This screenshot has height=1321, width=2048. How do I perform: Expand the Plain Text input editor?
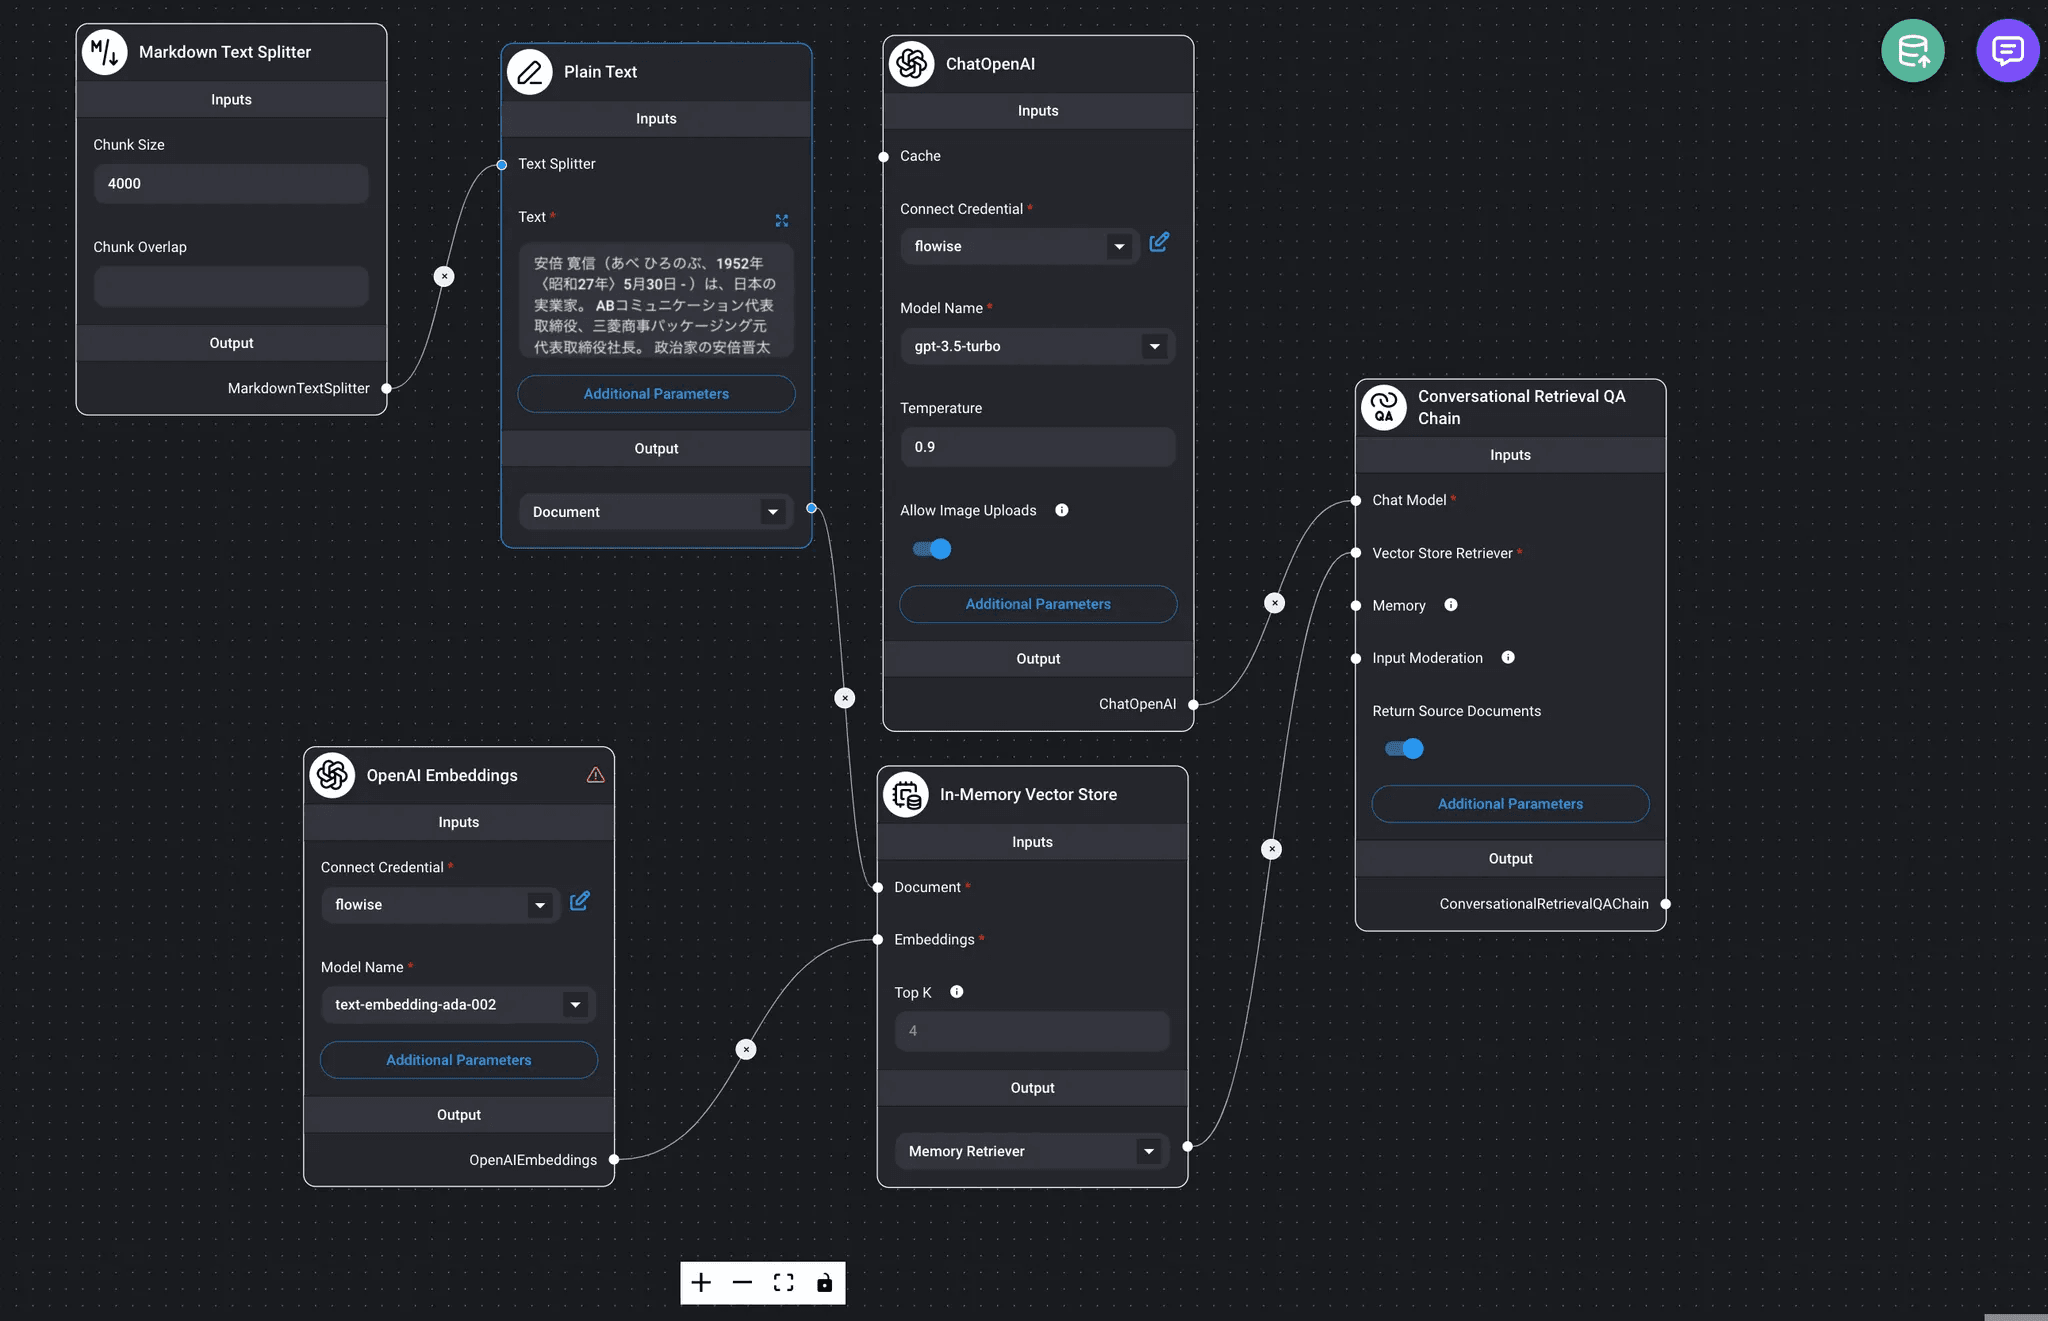click(x=782, y=220)
